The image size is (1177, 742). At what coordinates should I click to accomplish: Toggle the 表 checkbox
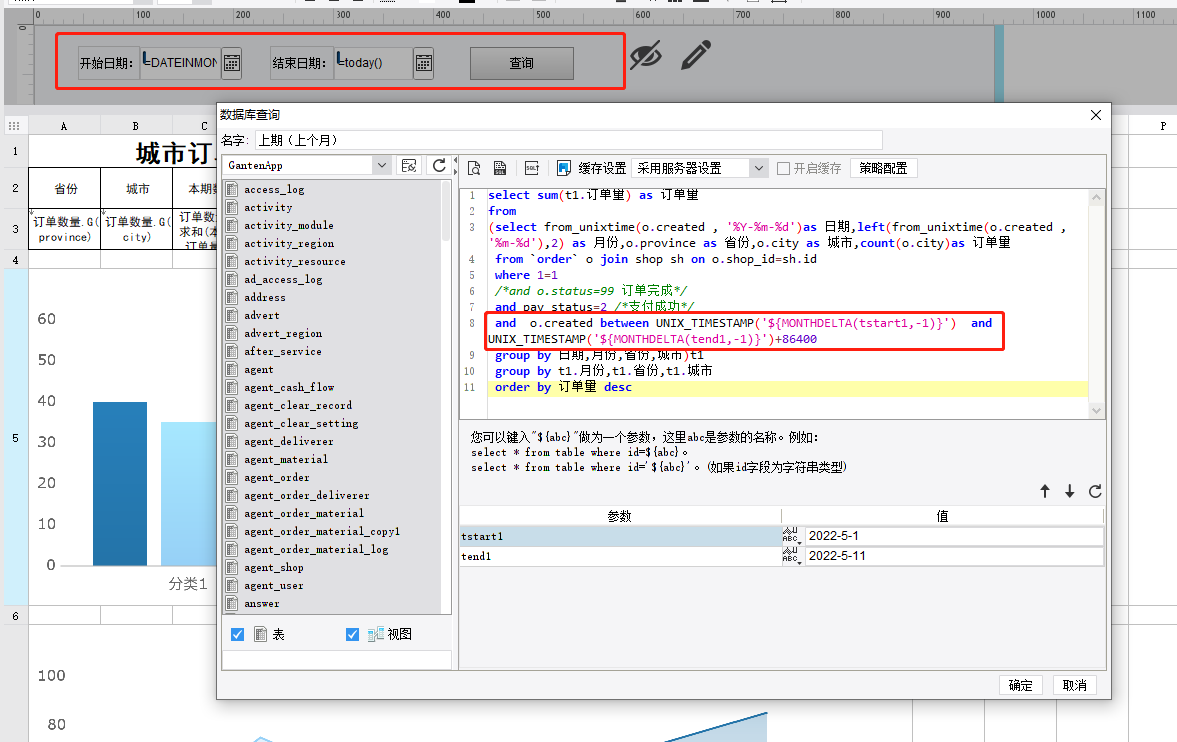coord(237,635)
